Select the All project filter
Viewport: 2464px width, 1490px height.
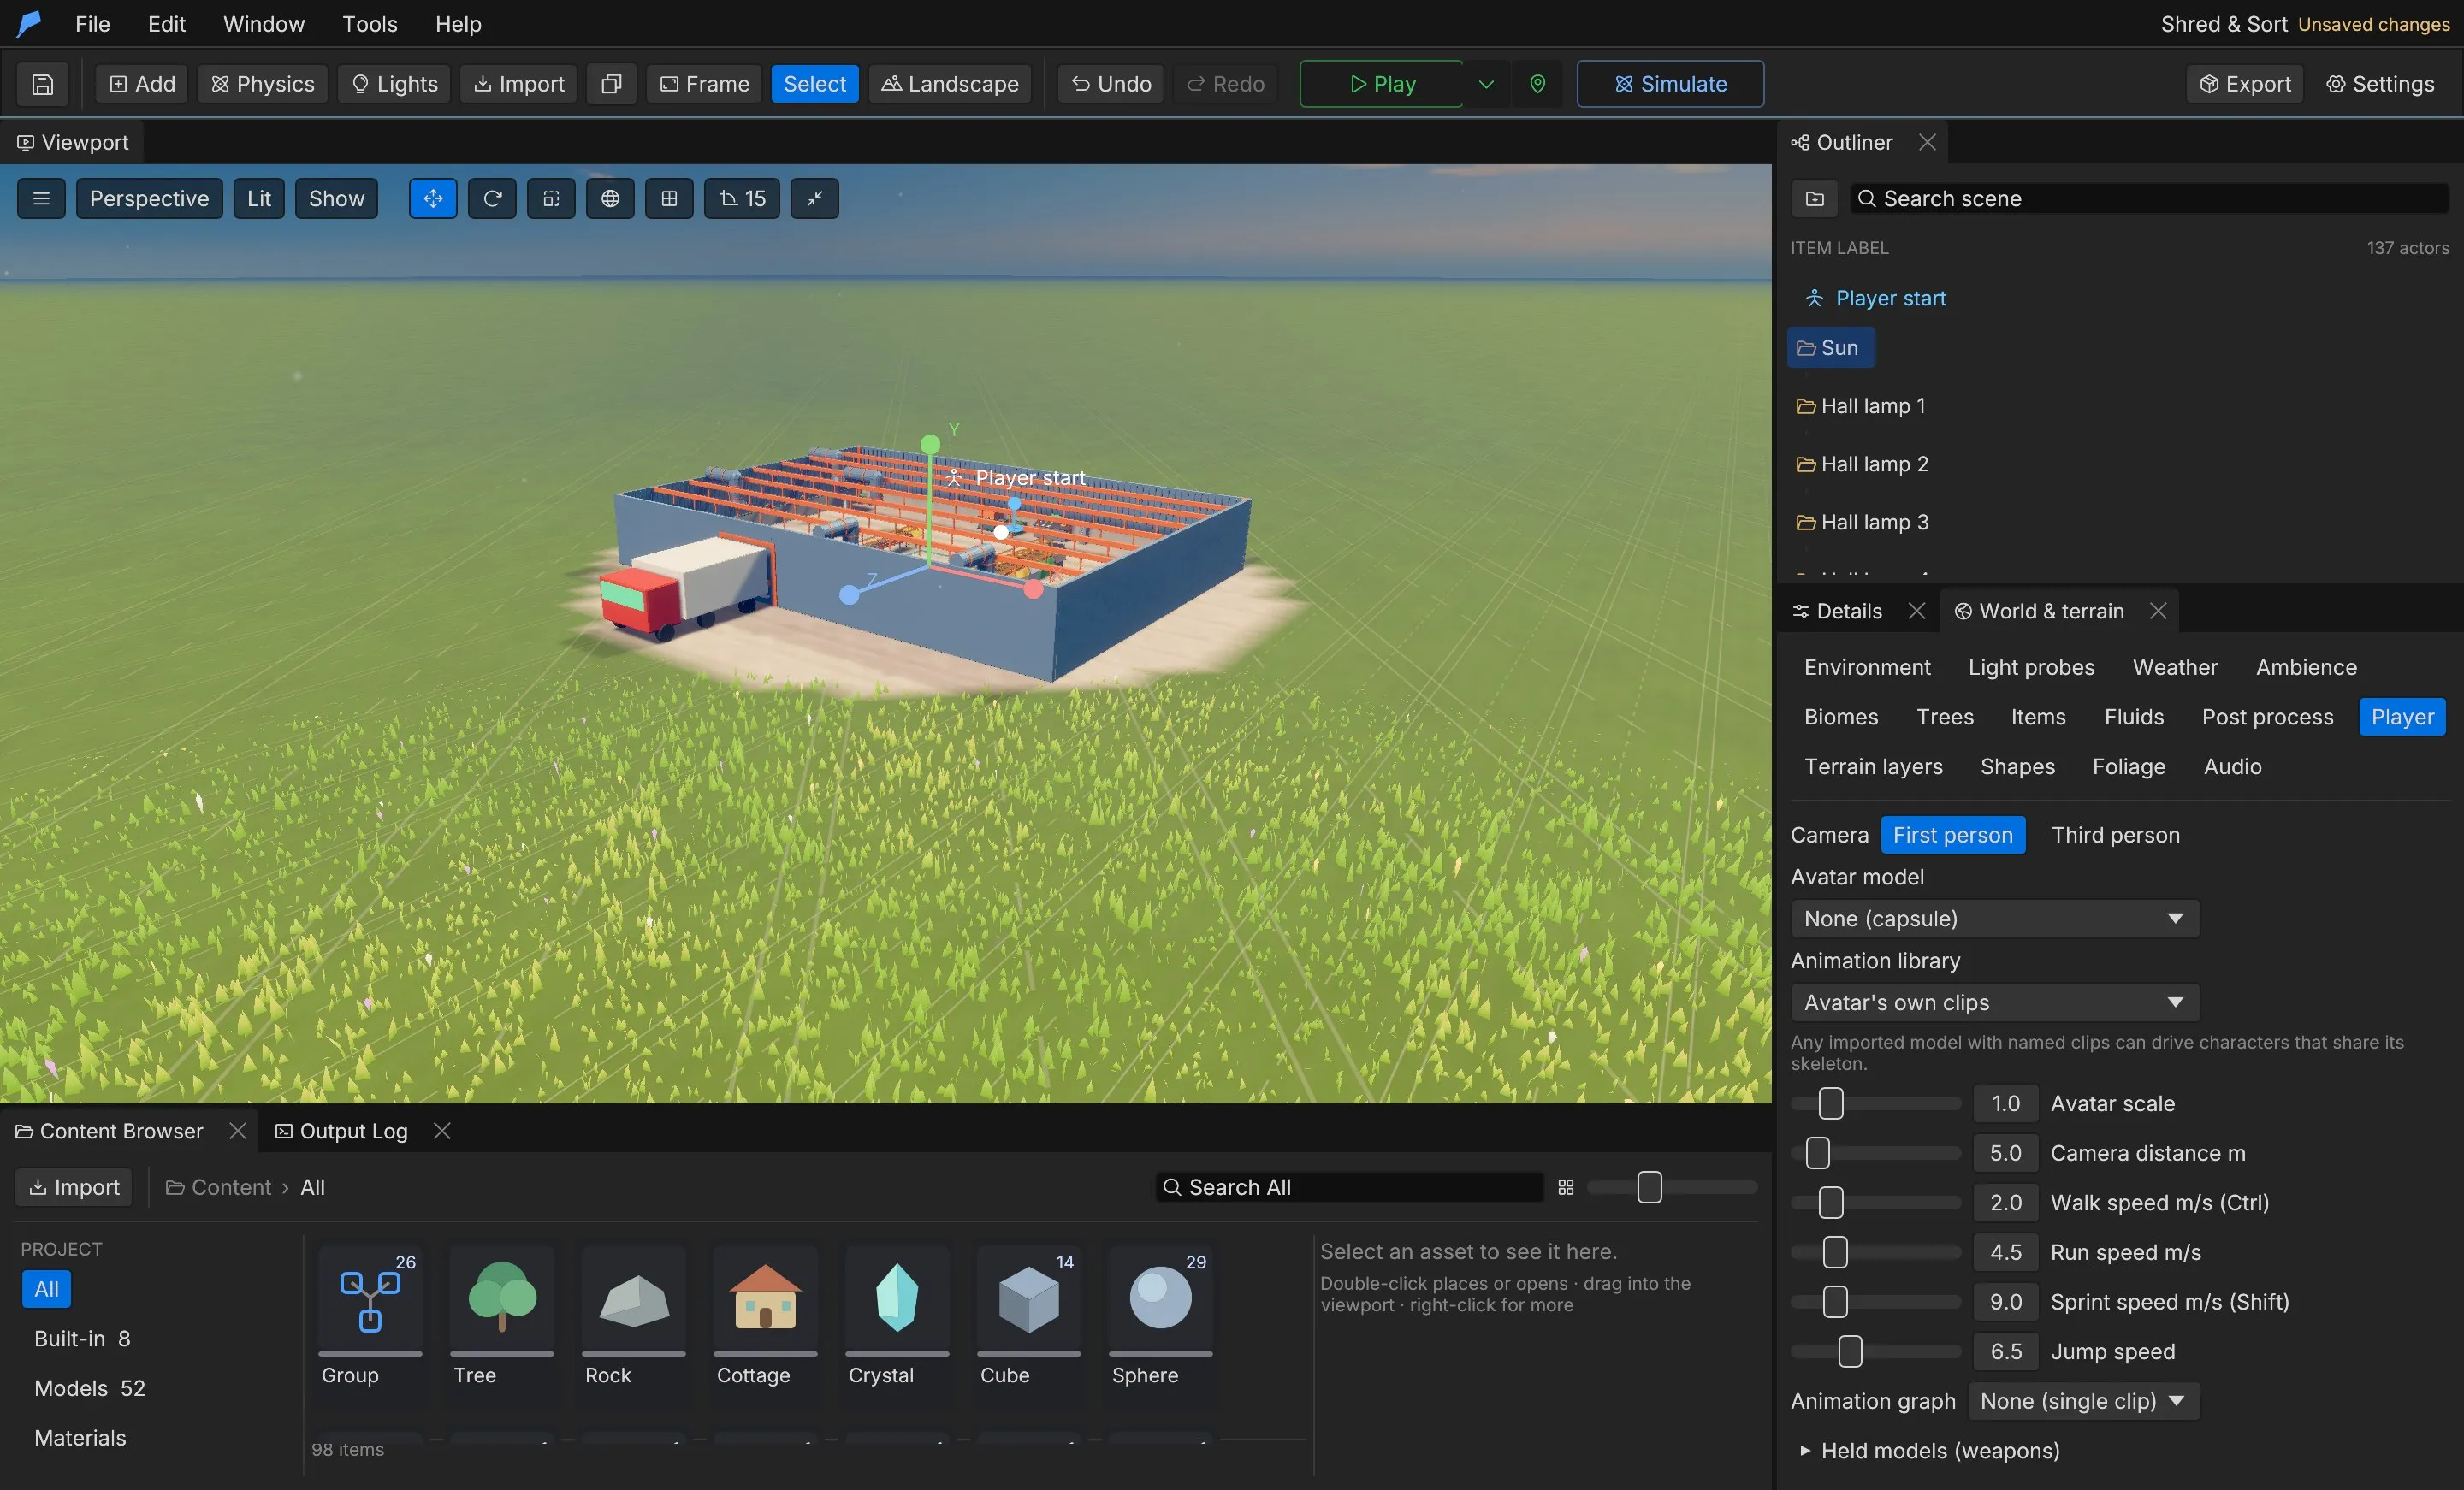[46, 1289]
